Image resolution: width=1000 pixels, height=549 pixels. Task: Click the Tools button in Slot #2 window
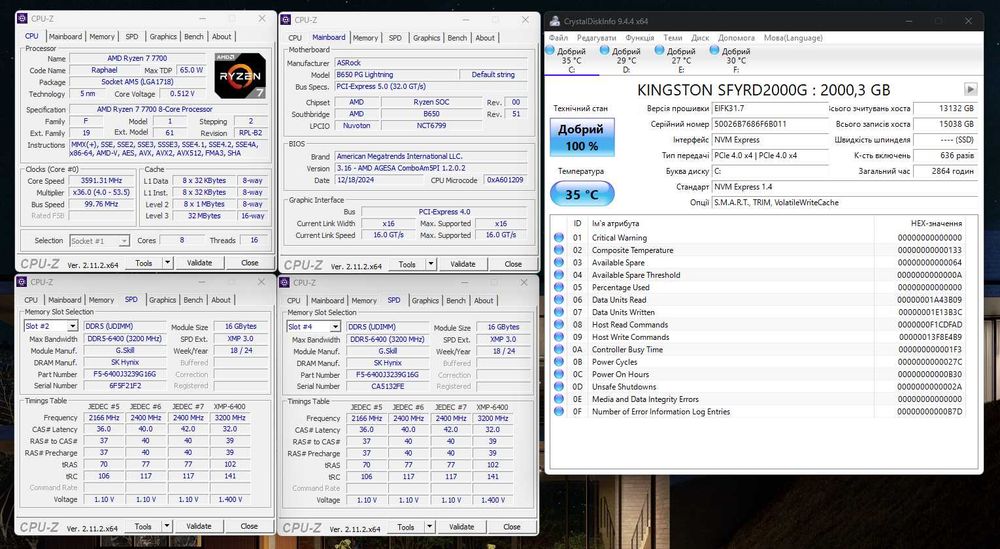pyautogui.click(x=143, y=527)
